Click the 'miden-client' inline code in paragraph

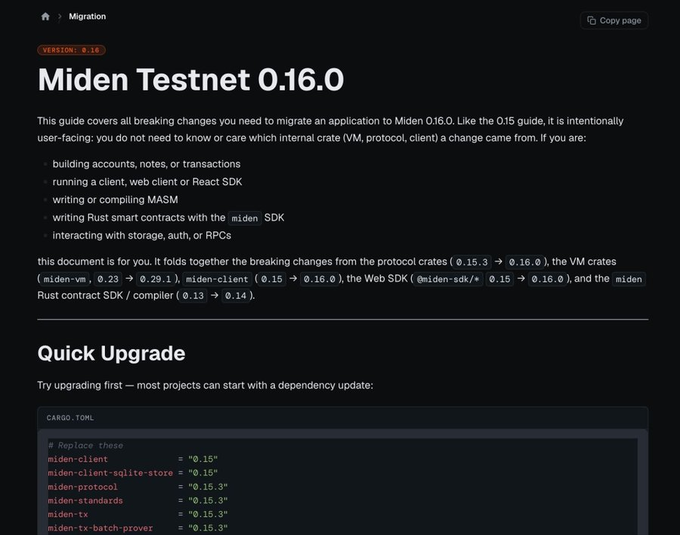[x=217, y=279]
